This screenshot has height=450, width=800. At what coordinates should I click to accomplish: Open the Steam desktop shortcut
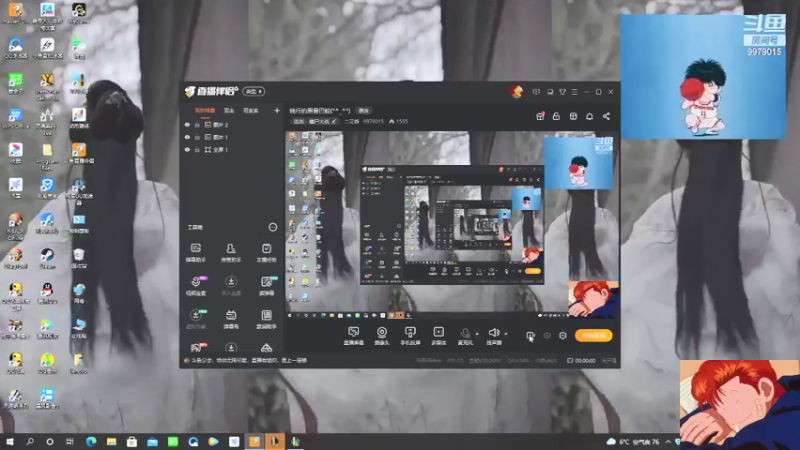click(x=47, y=258)
